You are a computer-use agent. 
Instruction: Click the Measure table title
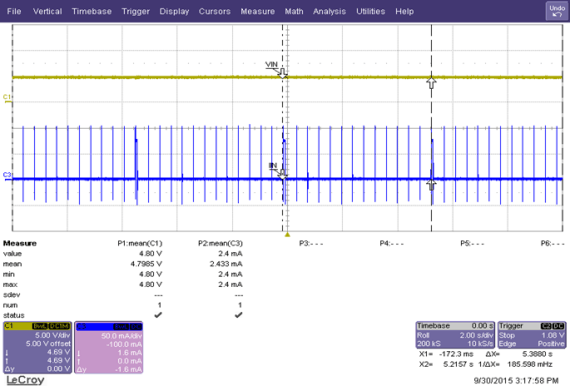click(x=20, y=243)
